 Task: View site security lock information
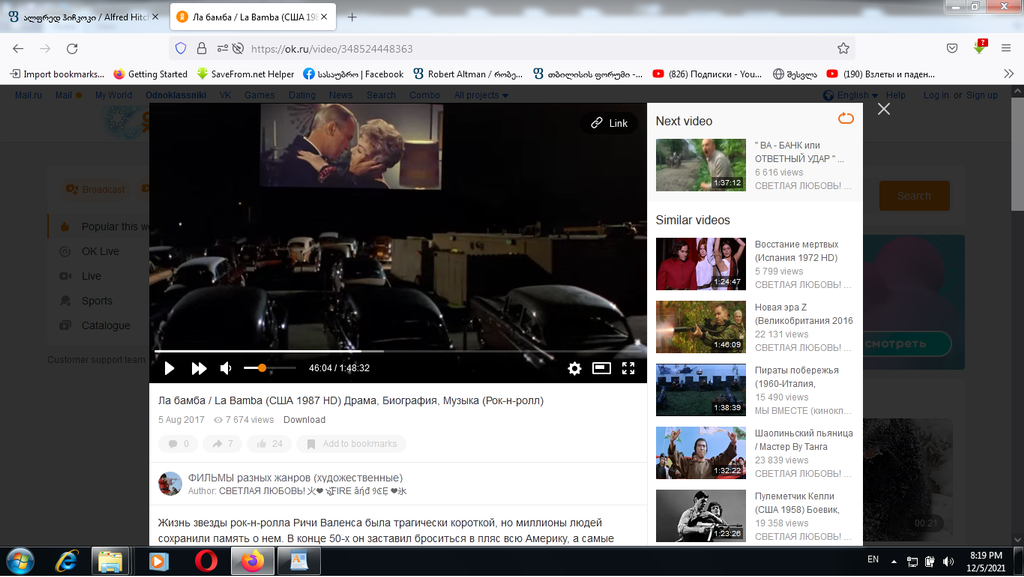tap(202, 48)
